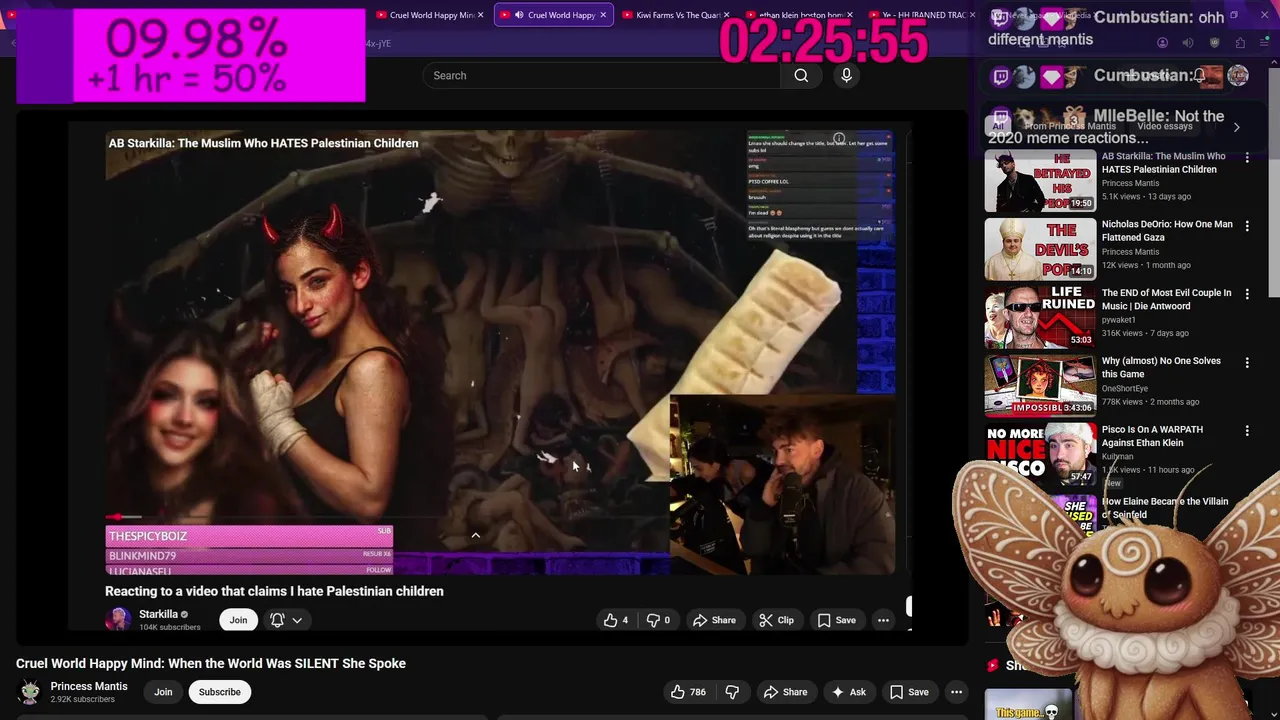1280x720 pixels.
Task: Open The Devil's Pope thumbnail video
Action: click(1040, 249)
